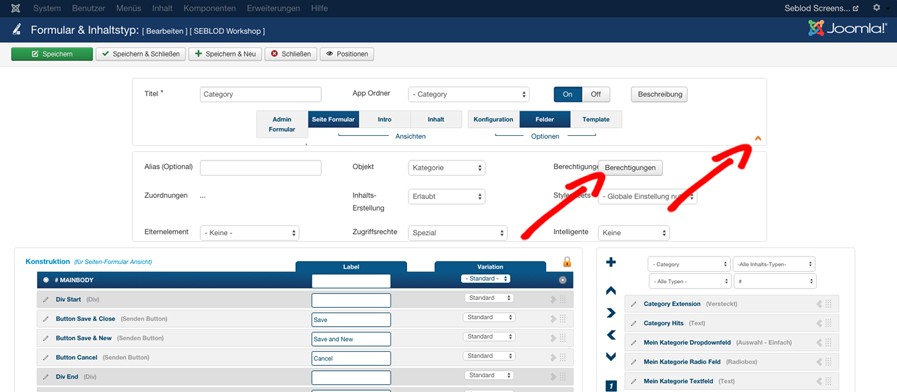The image size is (897, 392).
Task: Open the Intelligente dropdown showing Keine
Action: coord(634,233)
